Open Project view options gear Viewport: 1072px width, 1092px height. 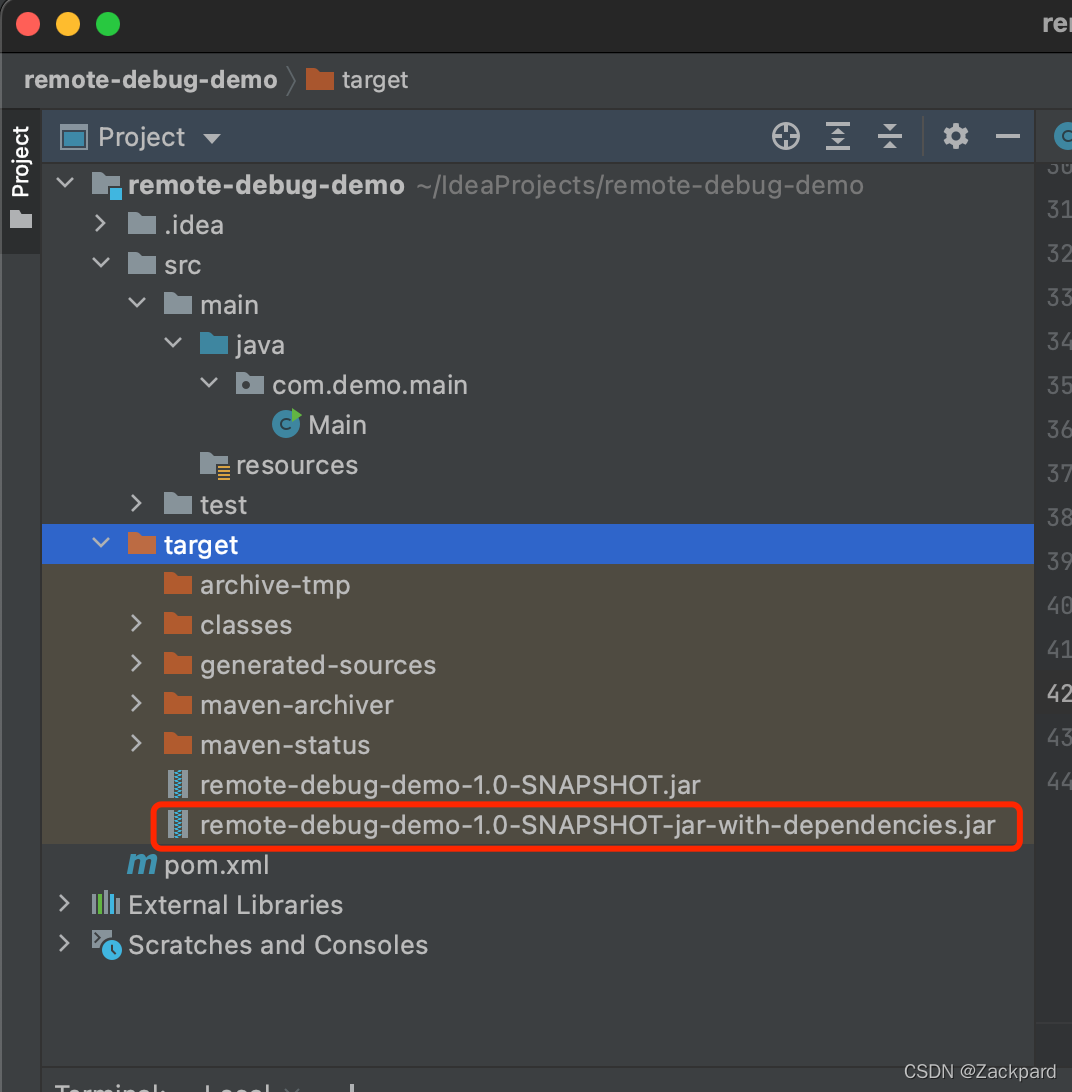pos(956,136)
